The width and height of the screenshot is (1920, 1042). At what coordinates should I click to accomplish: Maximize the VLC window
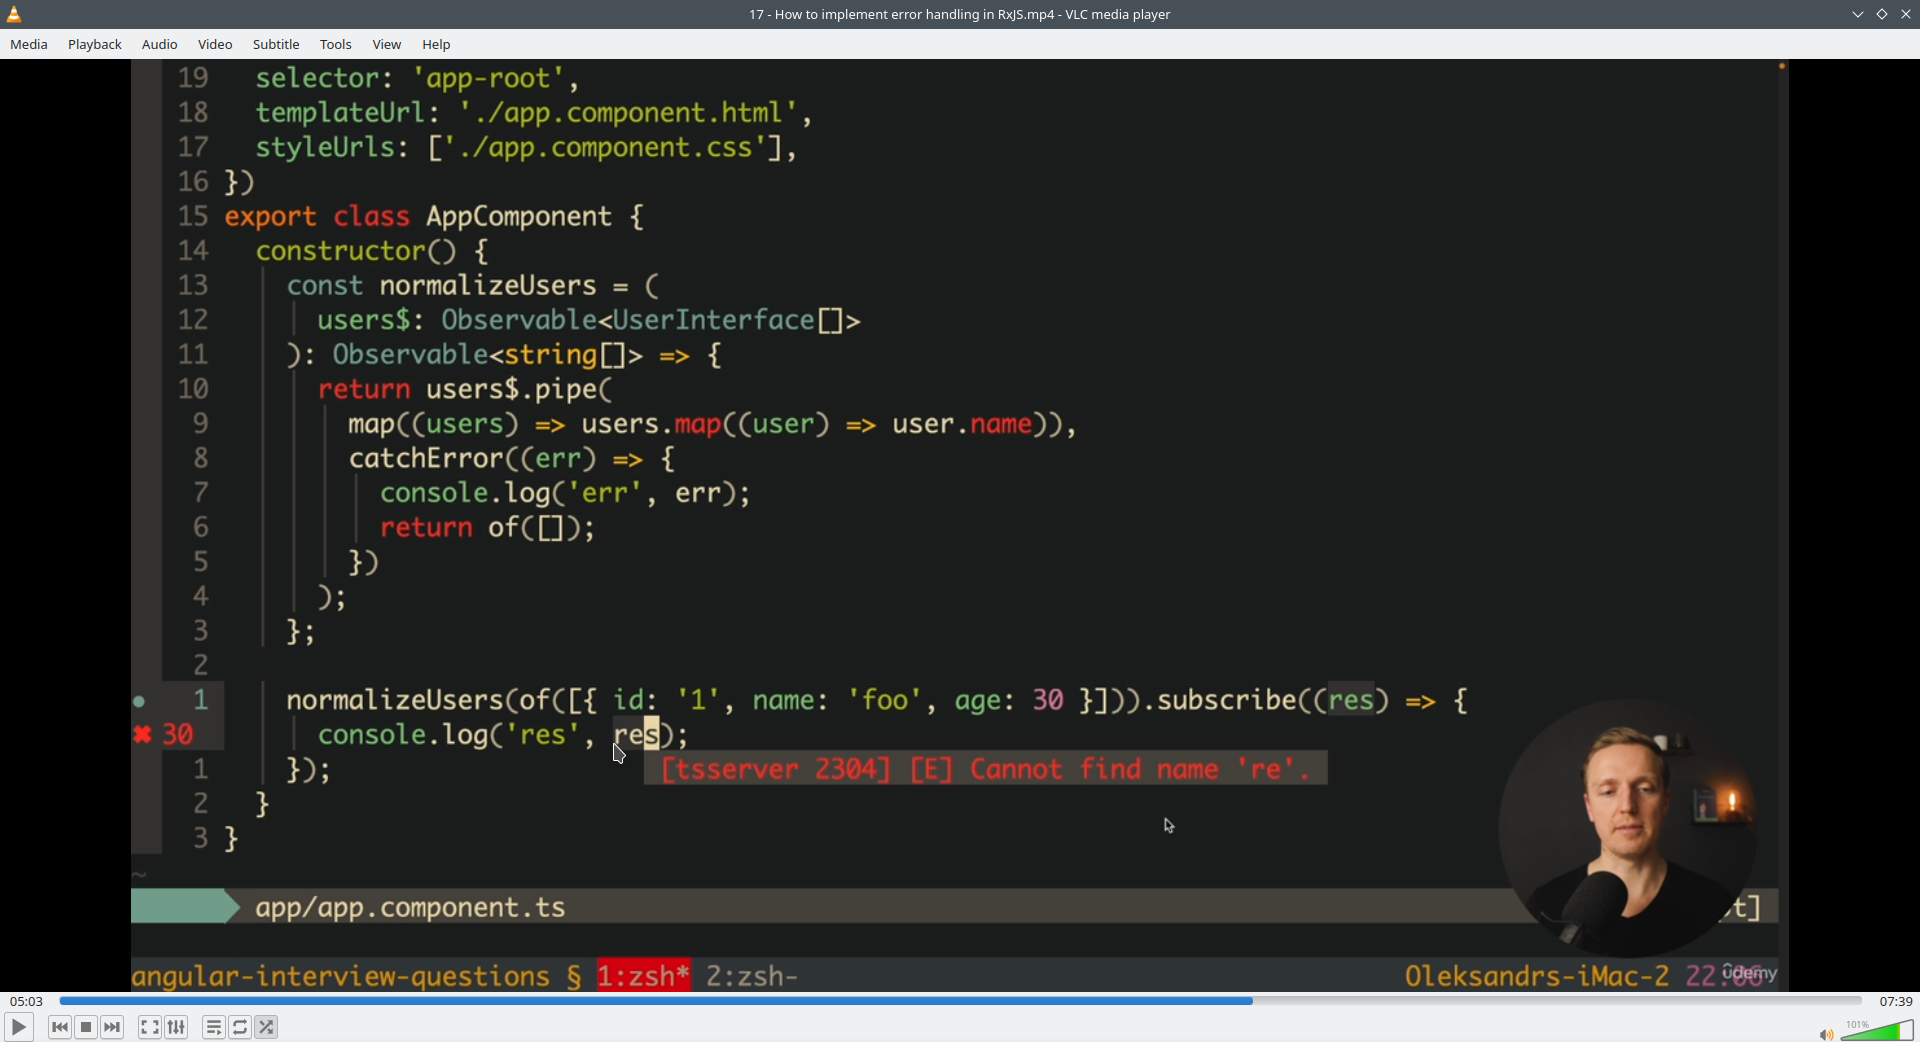tap(1882, 14)
